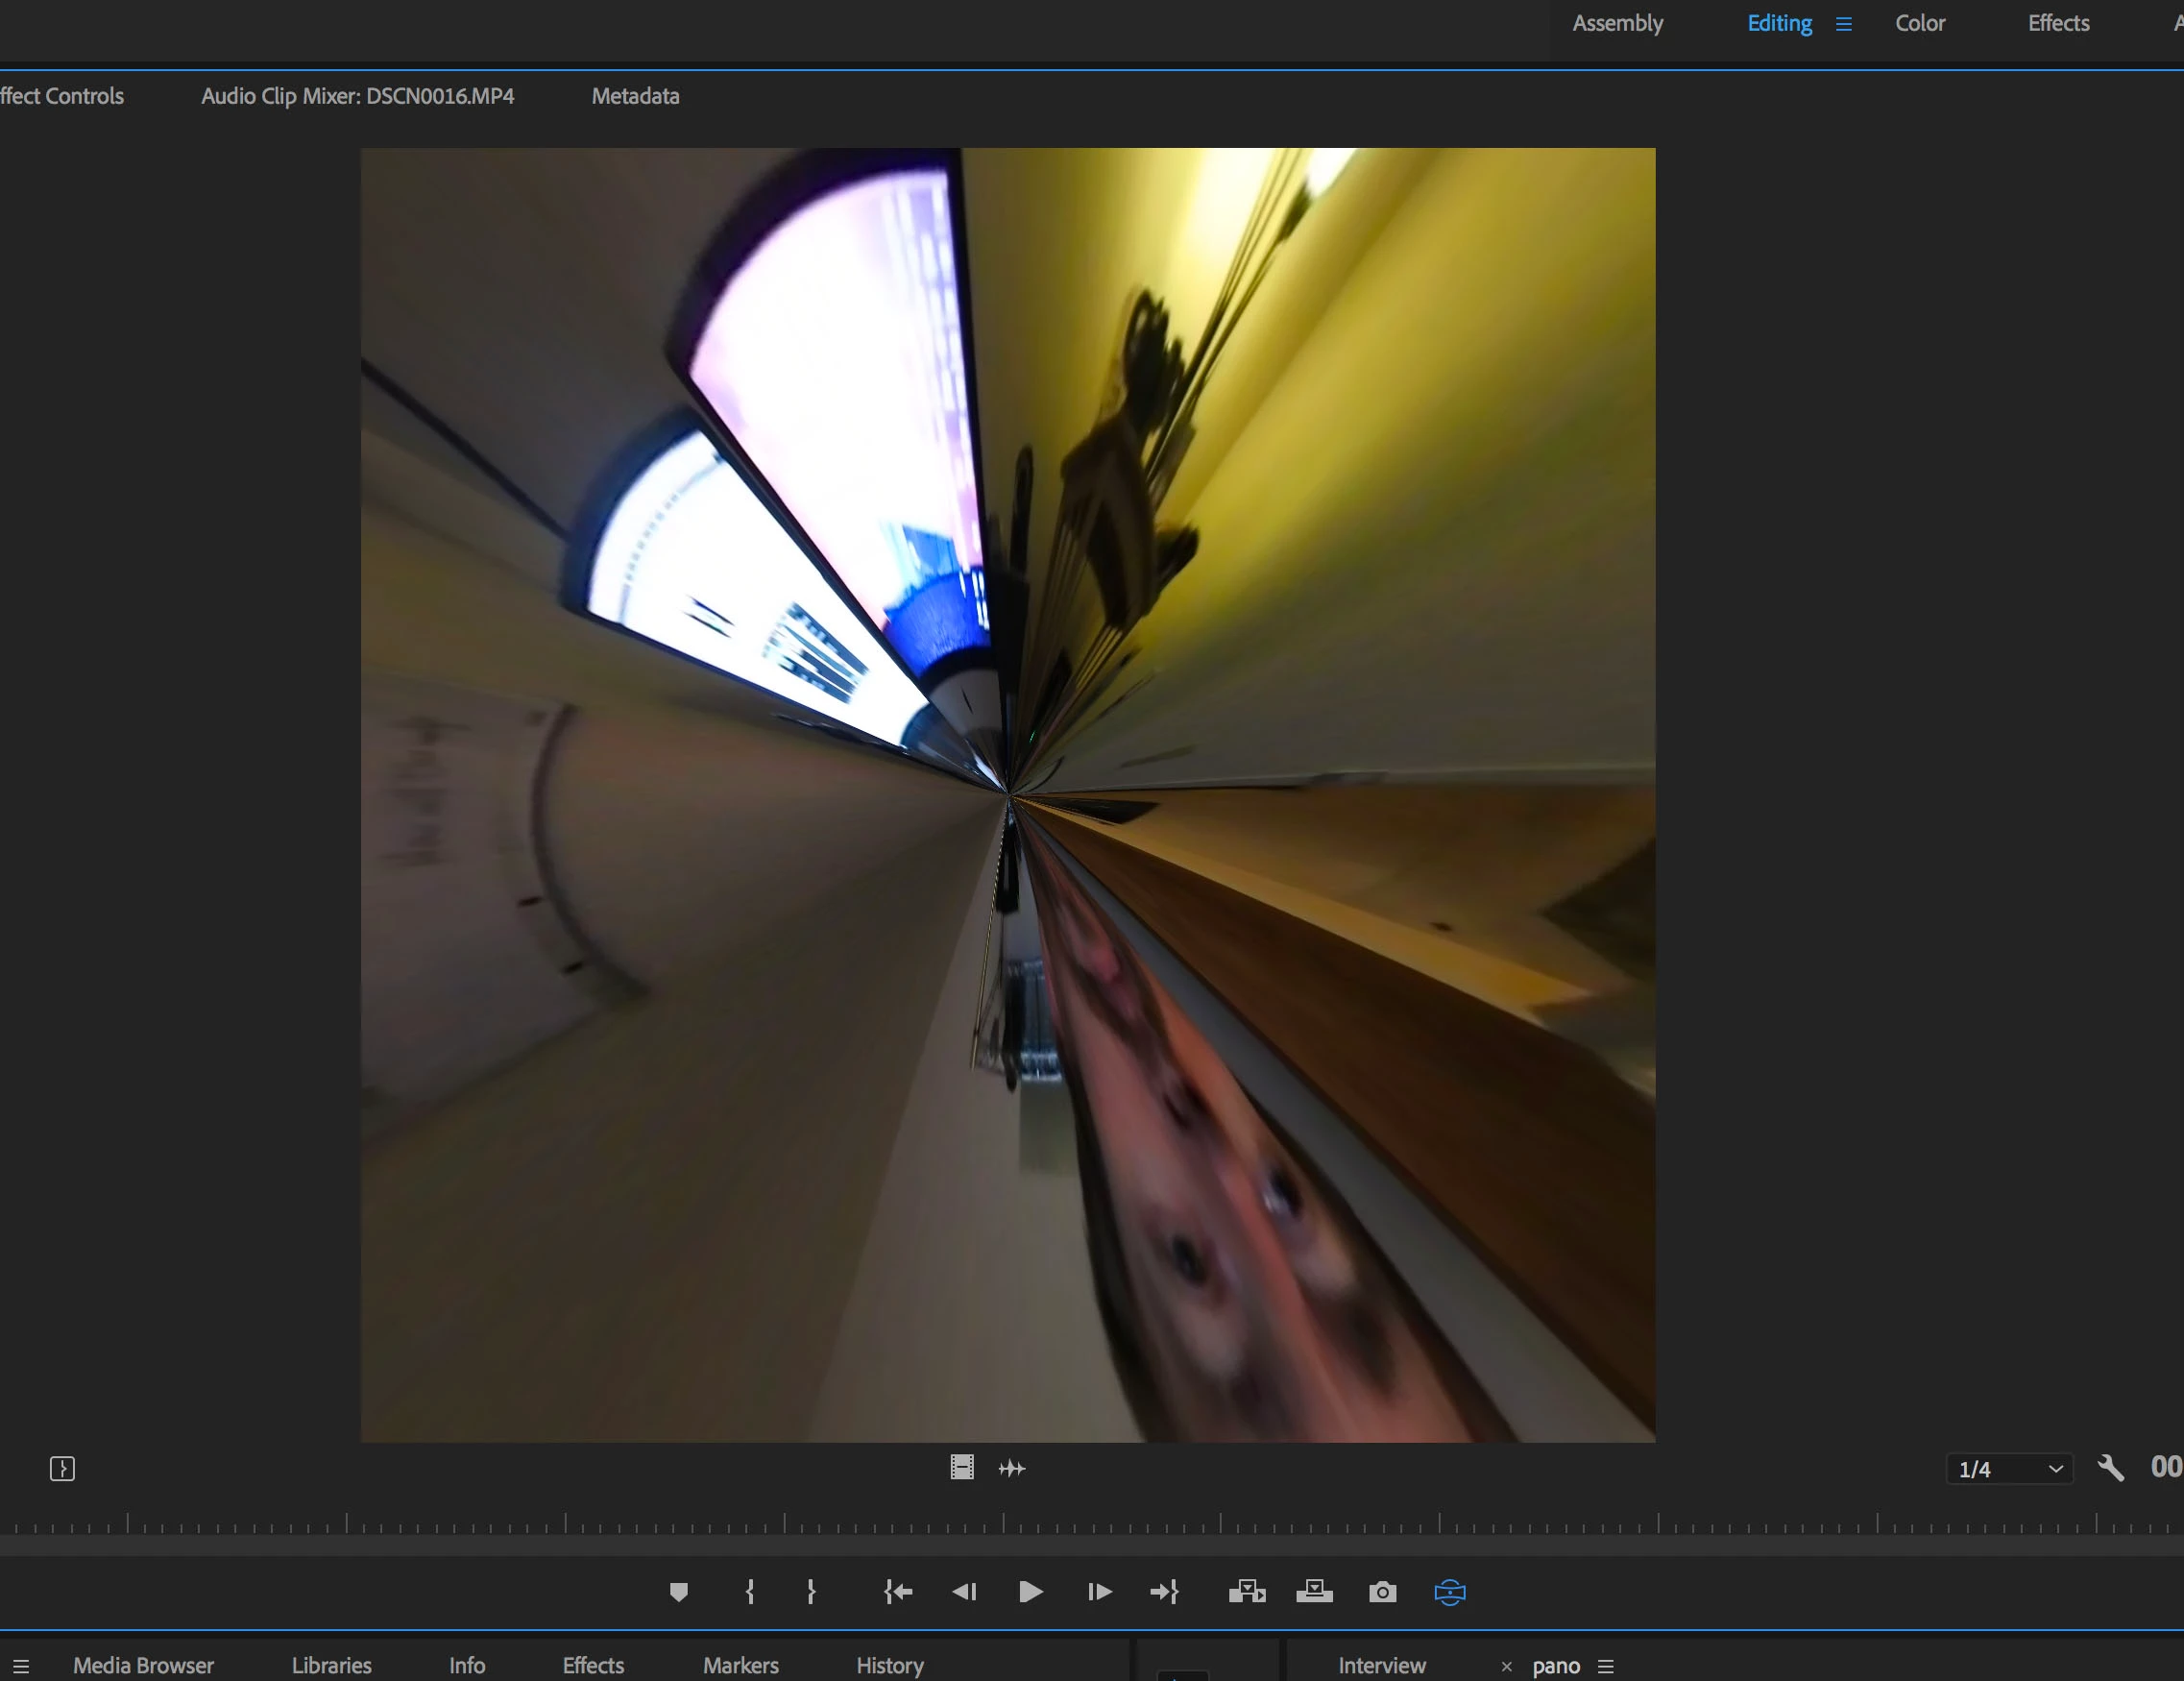Step back one frame
This screenshot has width=2184, height=1681.
tap(964, 1592)
